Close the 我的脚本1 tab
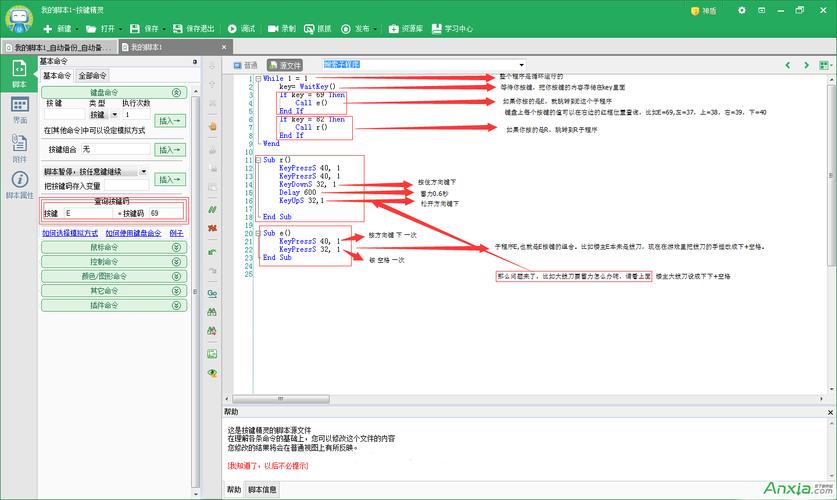837x500 pixels. (x=224, y=47)
